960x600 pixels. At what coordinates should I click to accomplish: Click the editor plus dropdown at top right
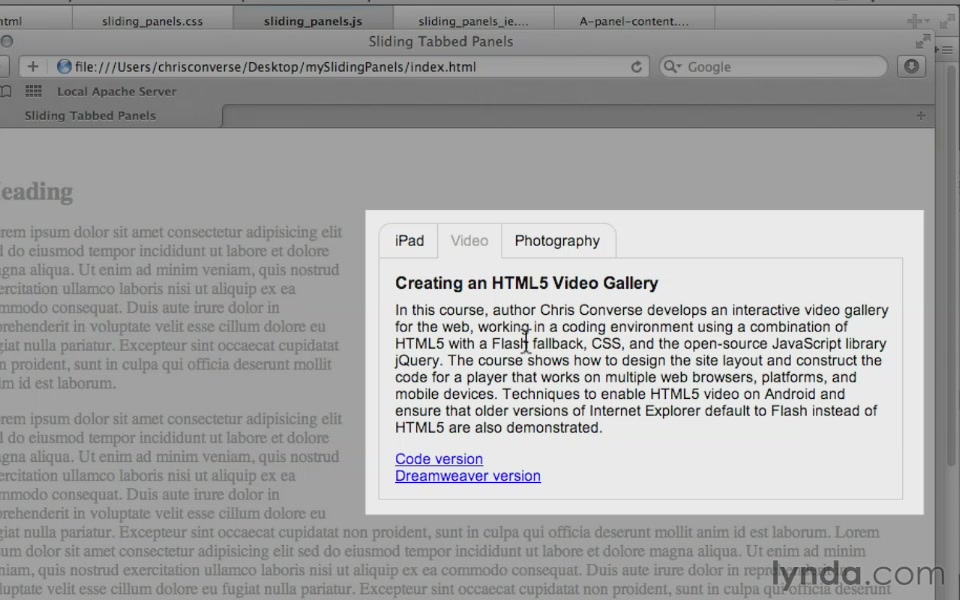[x=918, y=21]
